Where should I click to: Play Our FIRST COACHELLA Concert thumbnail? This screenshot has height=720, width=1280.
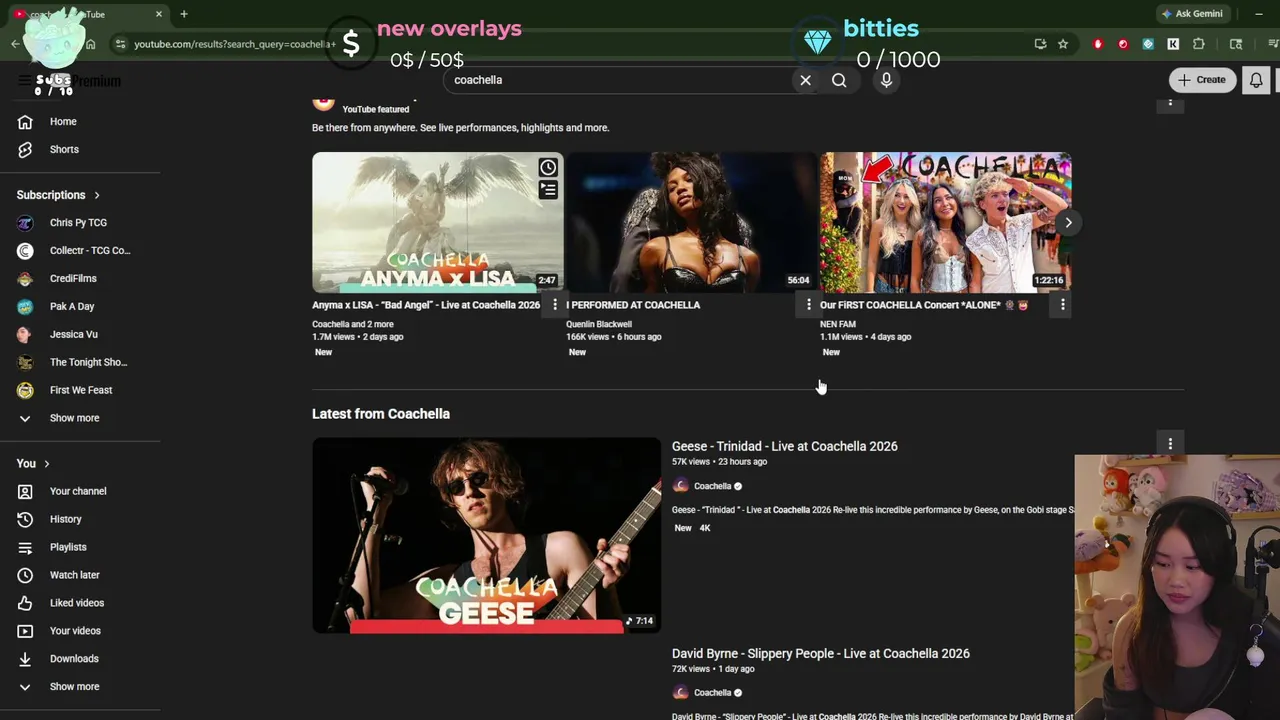pyautogui.click(x=945, y=222)
